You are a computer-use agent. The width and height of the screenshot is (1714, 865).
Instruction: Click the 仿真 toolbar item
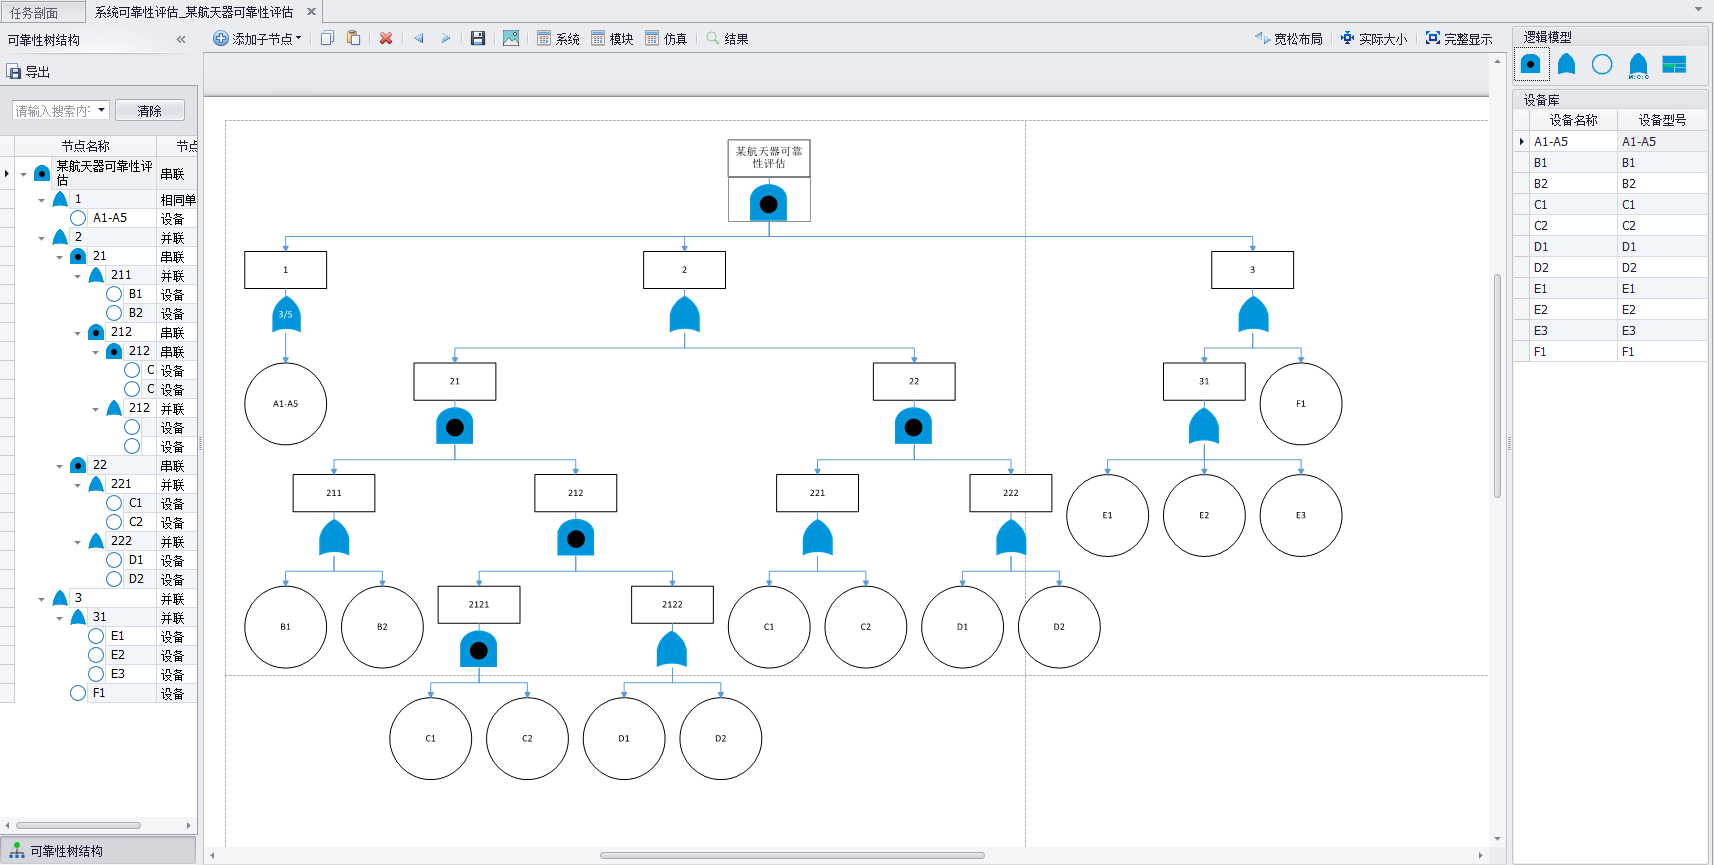(x=666, y=39)
